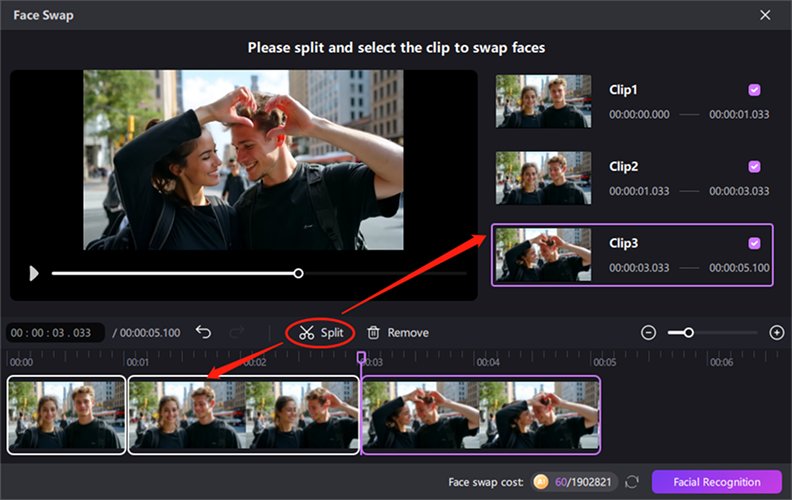Uncheck the Clip2 checkbox
The image size is (792, 500).
point(754,167)
